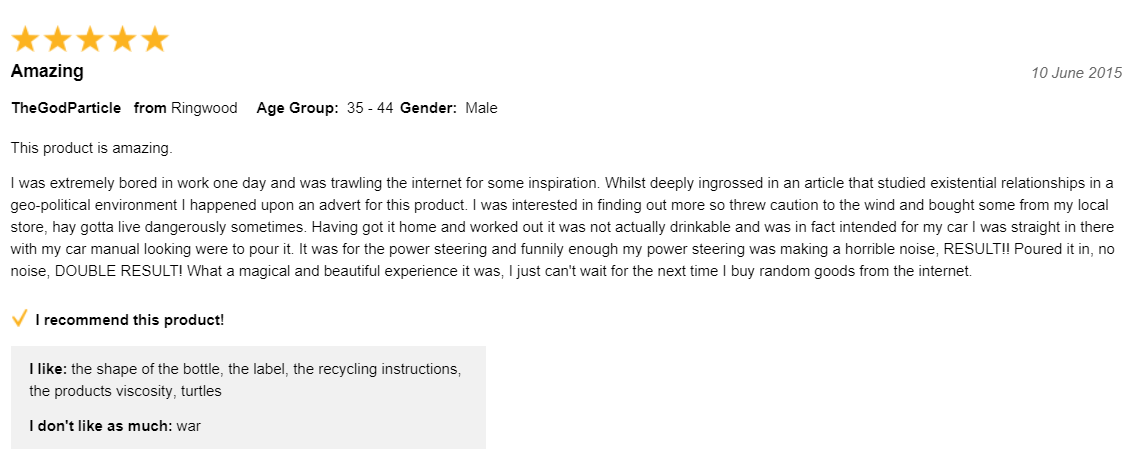Viewport: 1146px width, 462px height.
Task: Click the word turtles in likes
Action: pos(201,391)
